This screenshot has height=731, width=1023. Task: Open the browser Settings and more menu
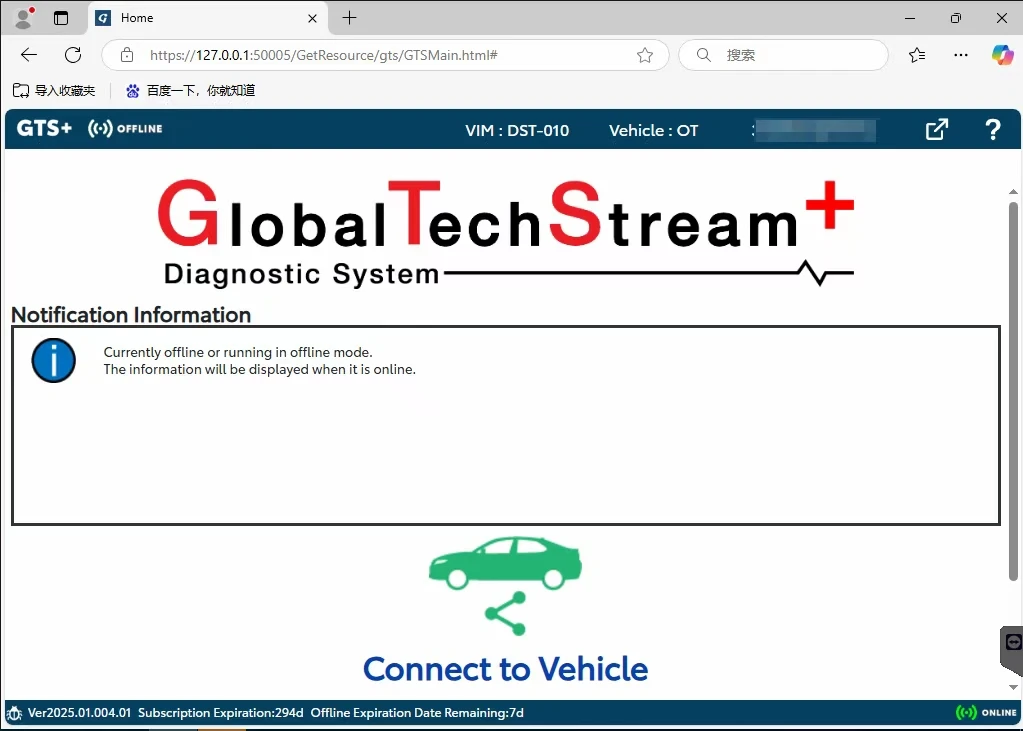click(961, 55)
